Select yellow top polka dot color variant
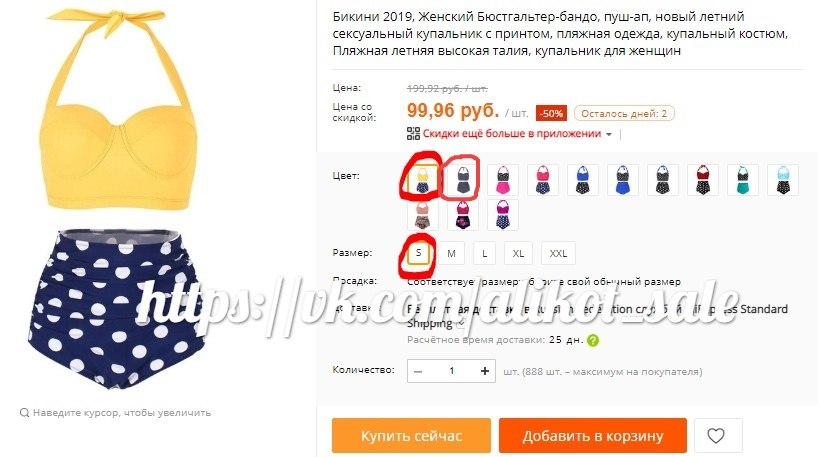This screenshot has height=457, width=818. 423,180
